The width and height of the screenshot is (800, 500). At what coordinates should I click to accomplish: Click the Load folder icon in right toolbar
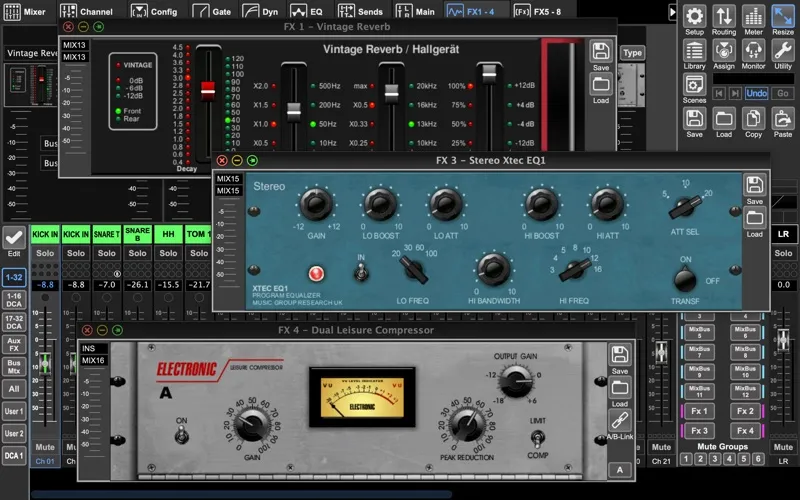[723, 119]
